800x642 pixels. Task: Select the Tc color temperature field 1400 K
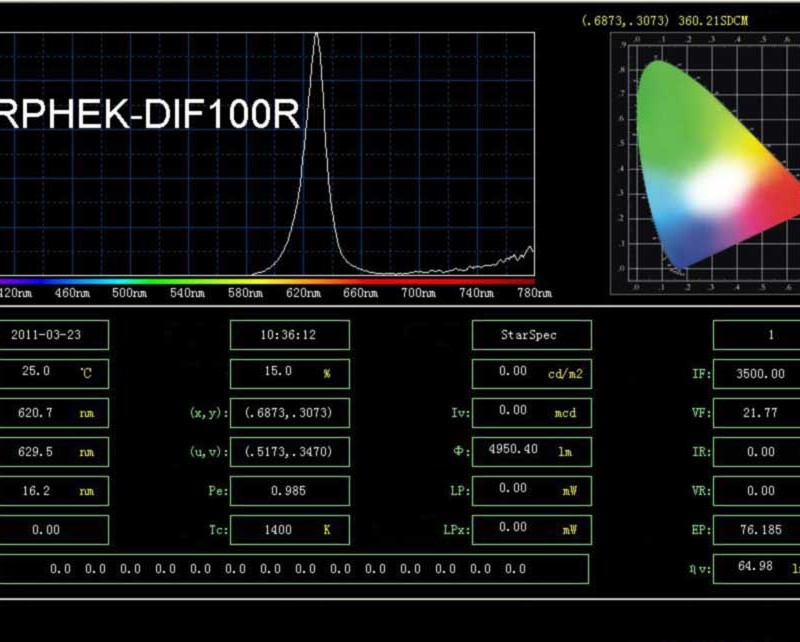tap(289, 529)
